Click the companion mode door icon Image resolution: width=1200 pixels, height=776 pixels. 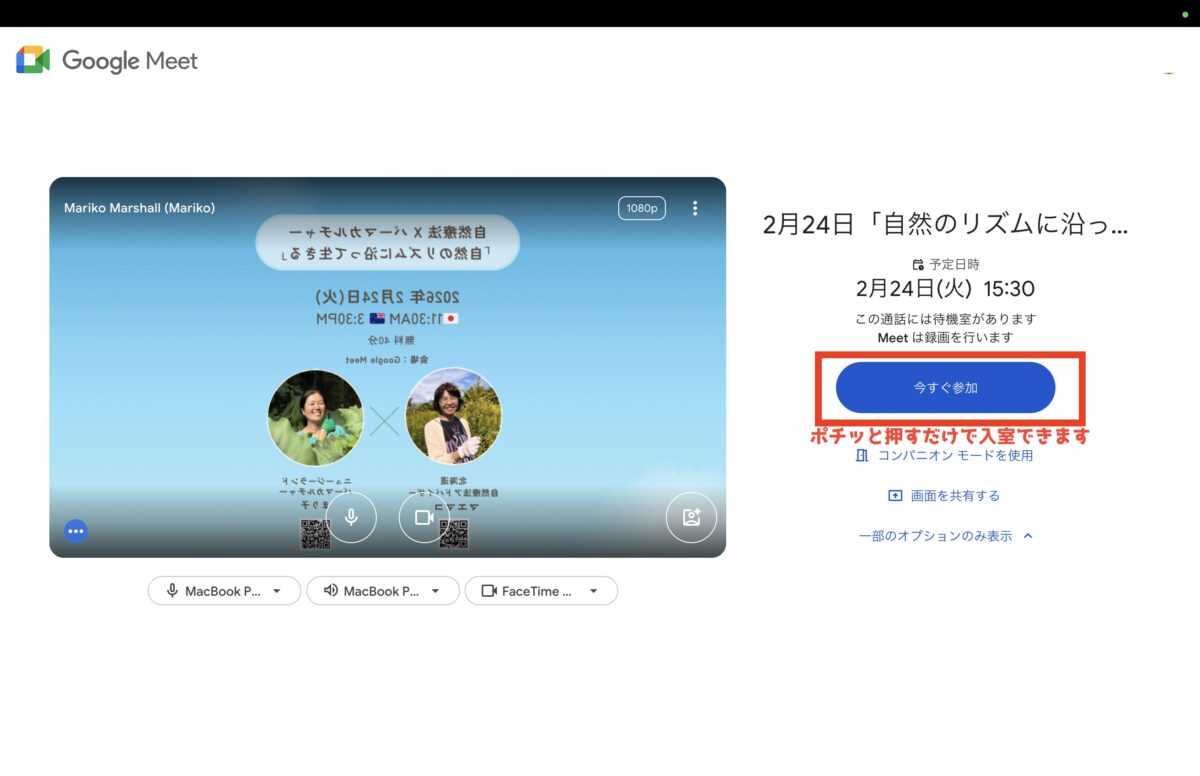(862, 455)
